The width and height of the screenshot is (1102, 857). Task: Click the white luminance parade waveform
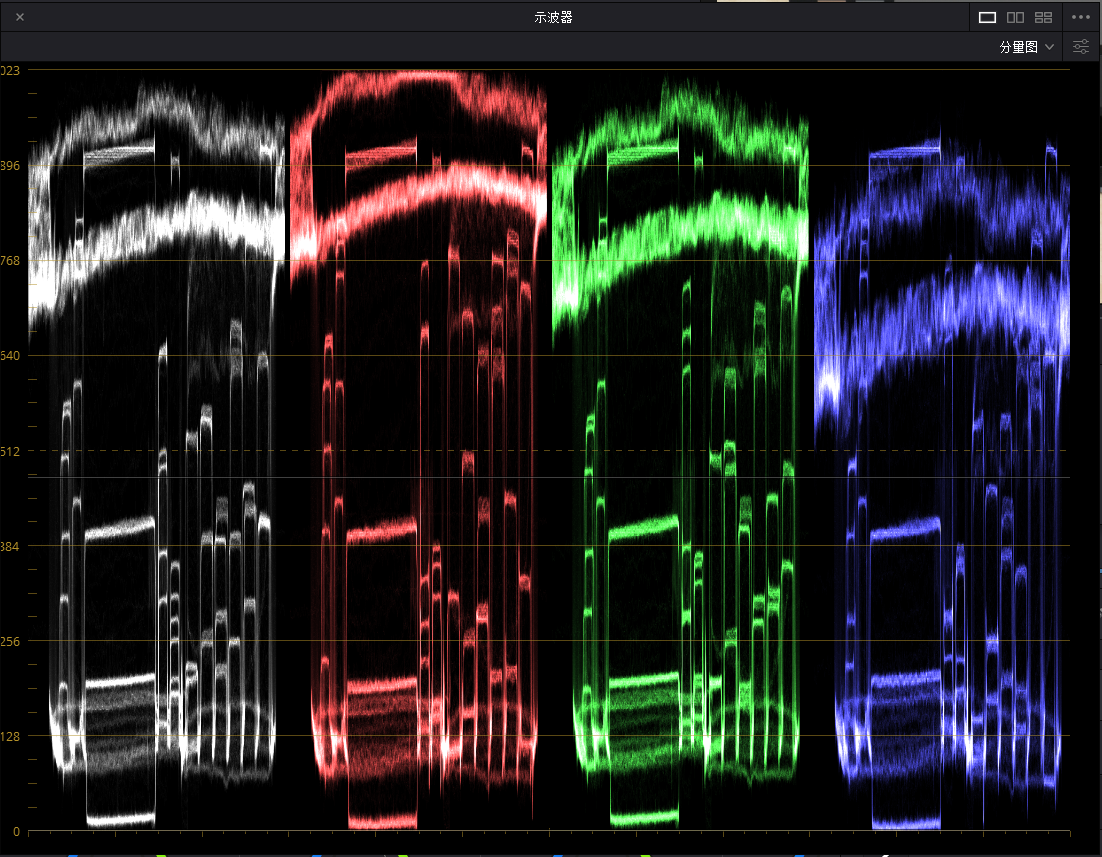tap(157, 453)
